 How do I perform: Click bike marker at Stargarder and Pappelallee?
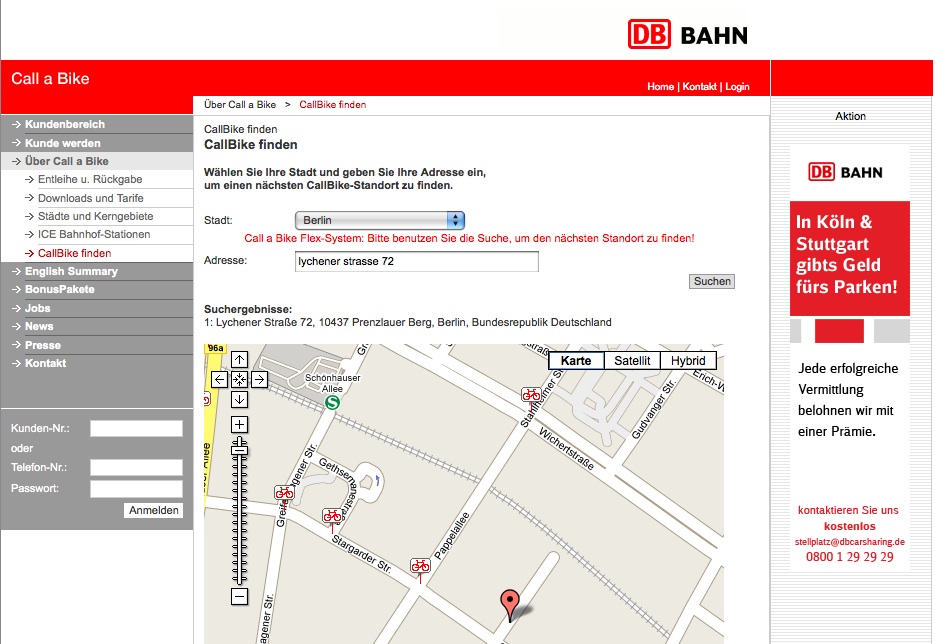[420, 566]
